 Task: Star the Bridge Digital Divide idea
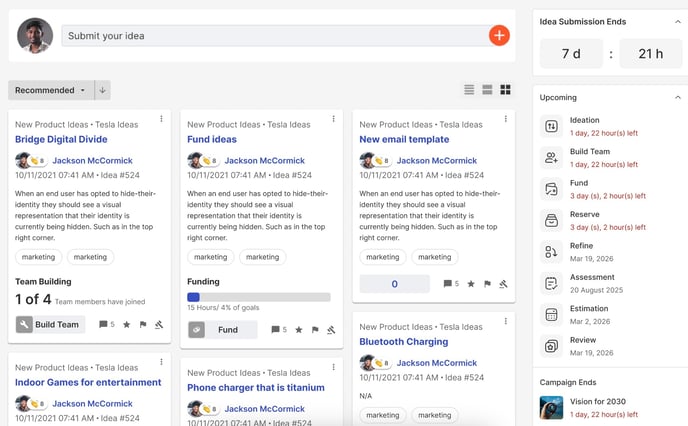pyautogui.click(x=126, y=324)
